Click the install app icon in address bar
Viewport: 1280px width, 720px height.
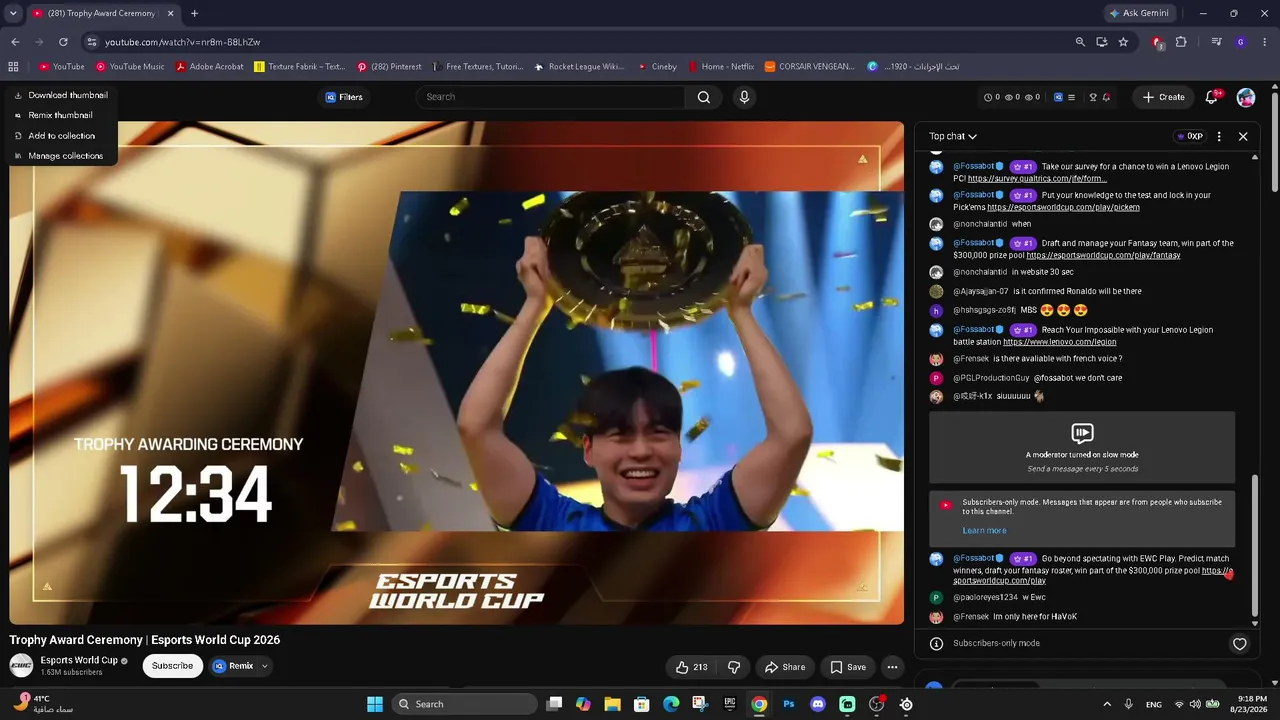tap(1101, 42)
